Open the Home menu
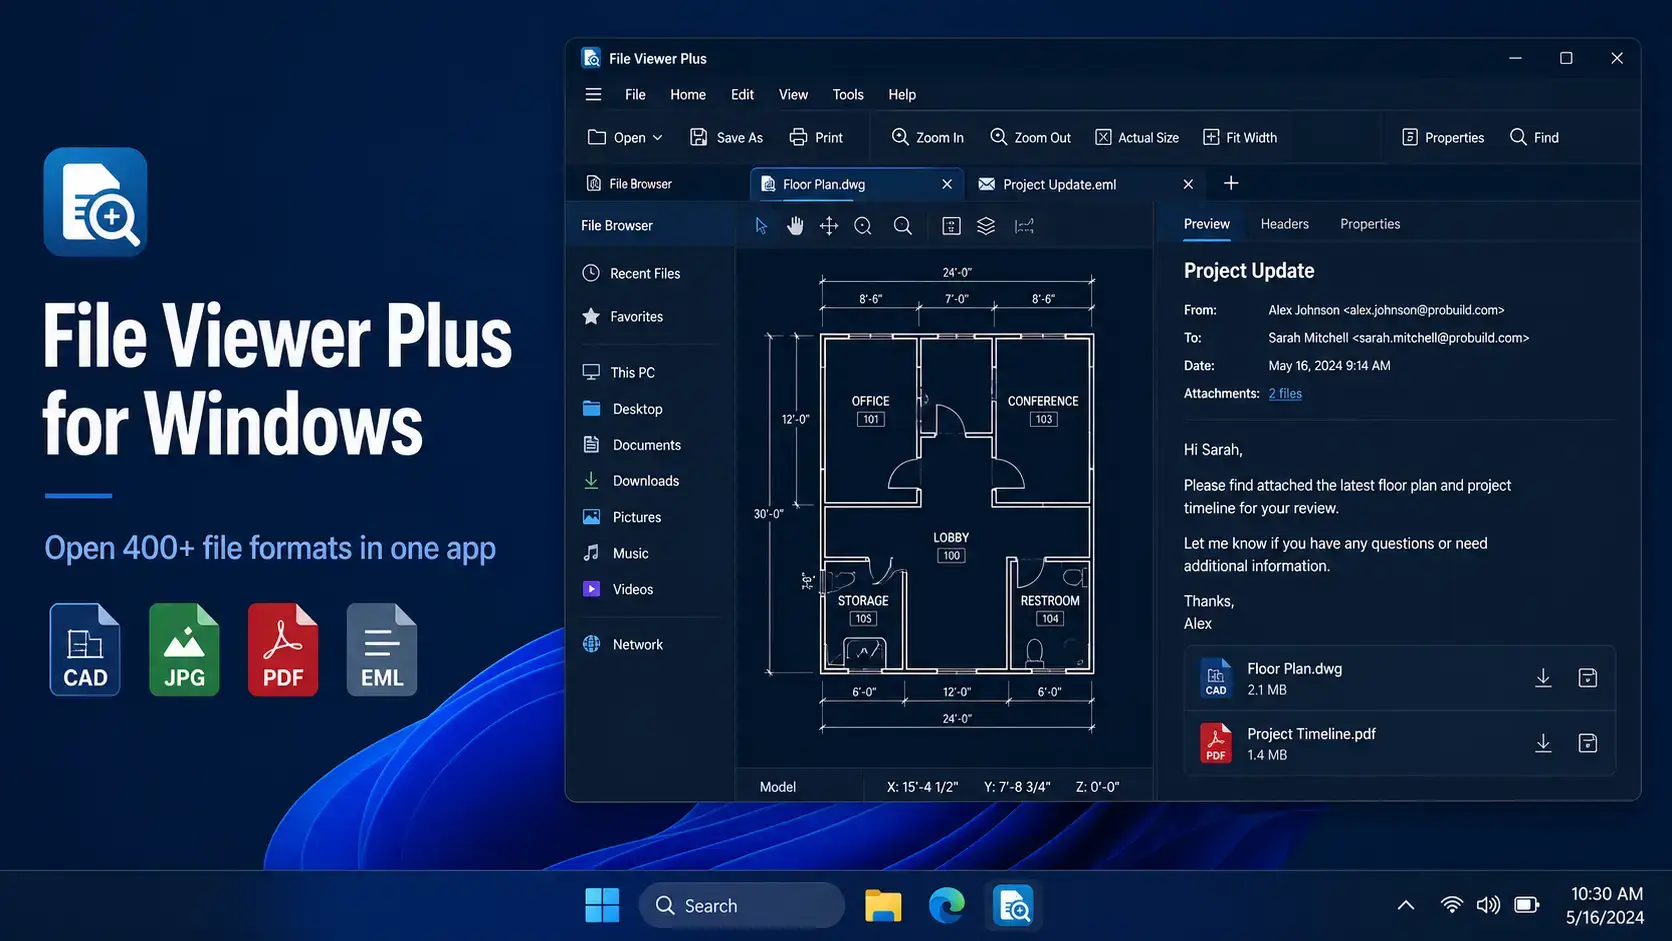 [x=688, y=94]
